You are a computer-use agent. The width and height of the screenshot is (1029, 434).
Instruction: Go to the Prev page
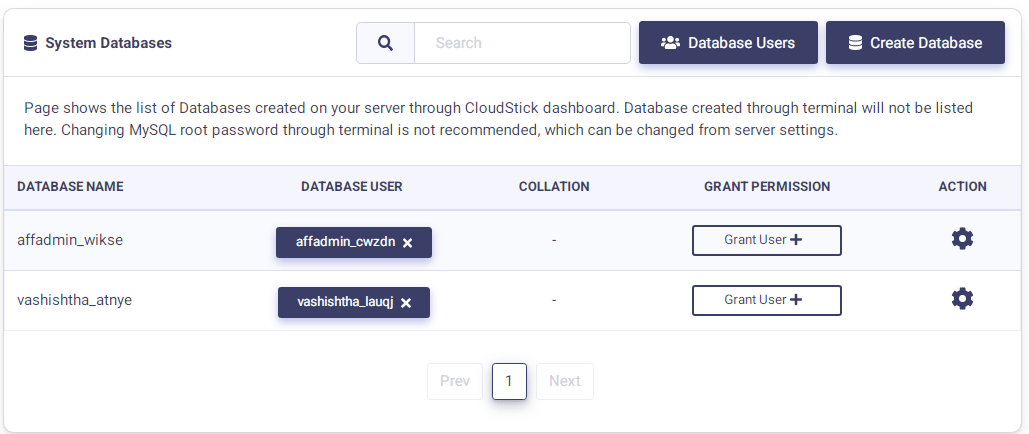[x=455, y=381]
